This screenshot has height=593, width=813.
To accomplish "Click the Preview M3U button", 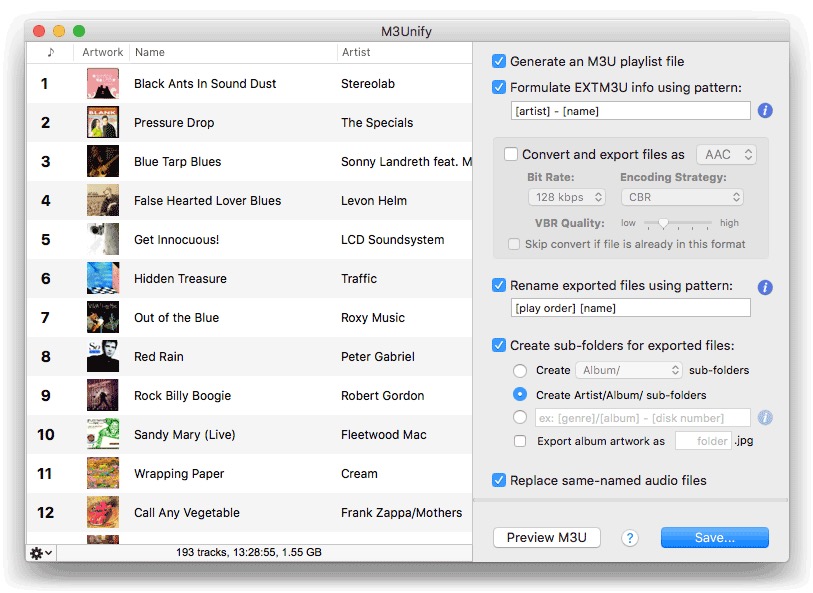I will click(546, 538).
